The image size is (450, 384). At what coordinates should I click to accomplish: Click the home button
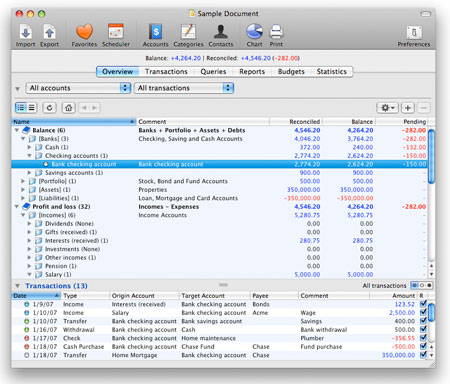(69, 108)
